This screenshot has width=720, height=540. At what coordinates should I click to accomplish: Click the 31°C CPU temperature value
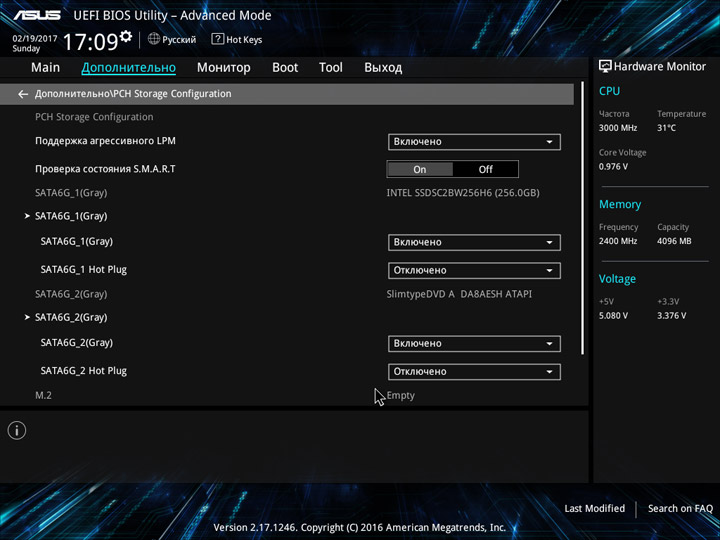pyautogui.click(x=666, y=128)
